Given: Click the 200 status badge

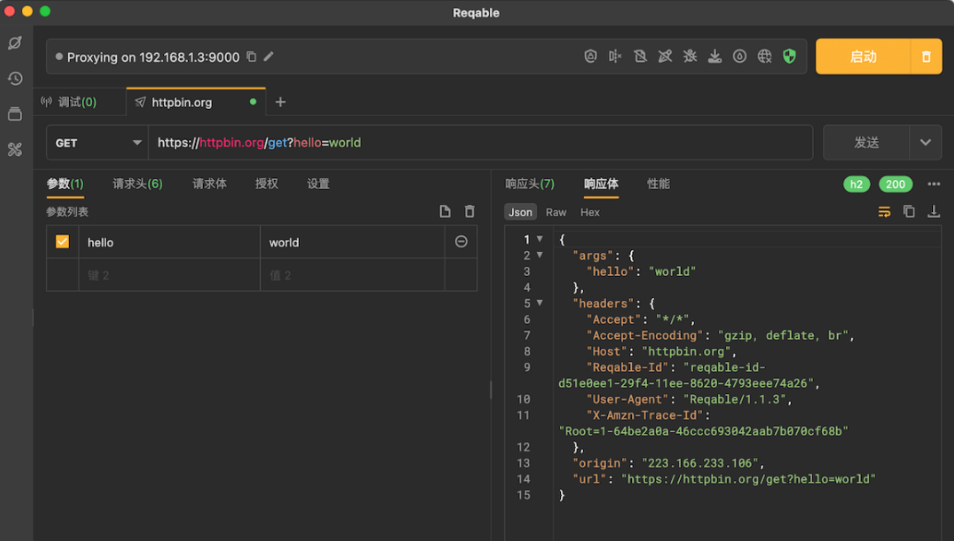Looking at the screenshot, I should [x=896, y=184].
